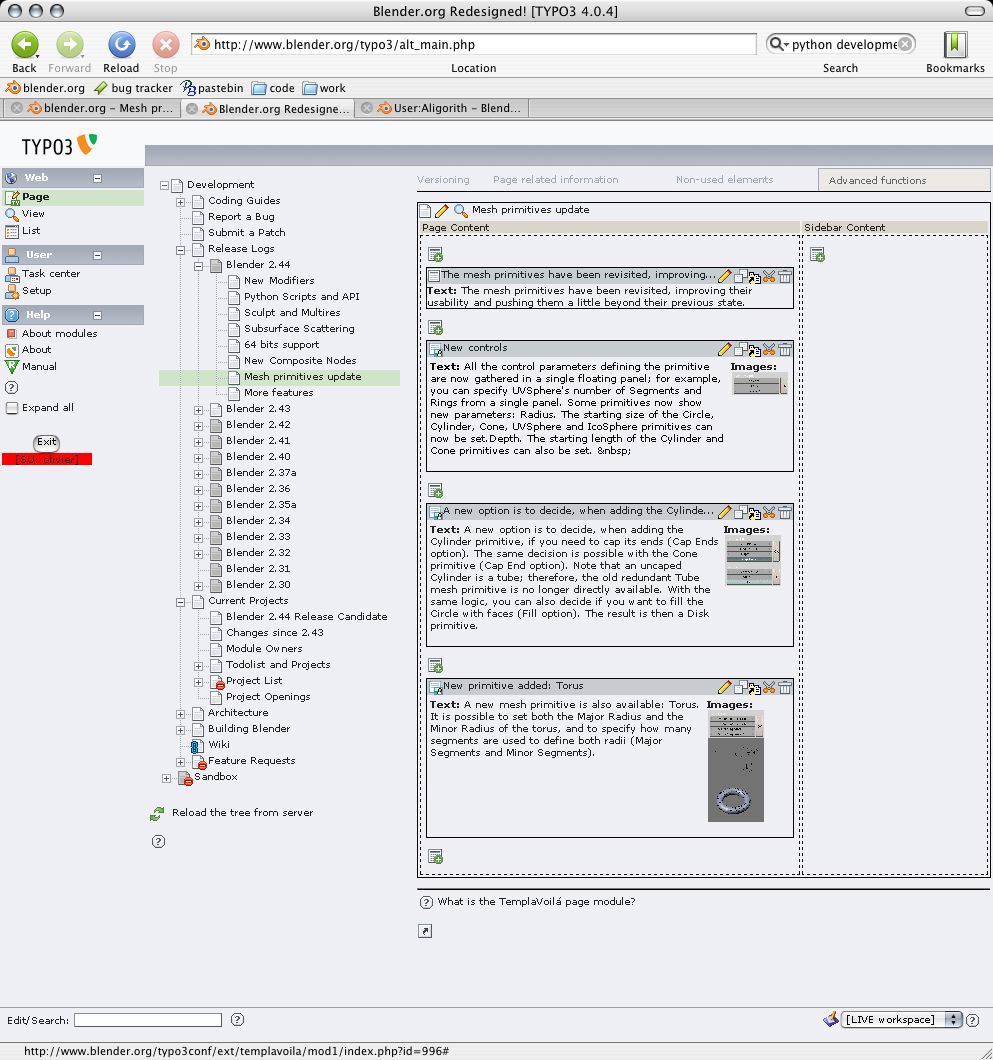Create reference for 'New controls' element
The image size is (993, 1060).
click(x=754, y=350)
